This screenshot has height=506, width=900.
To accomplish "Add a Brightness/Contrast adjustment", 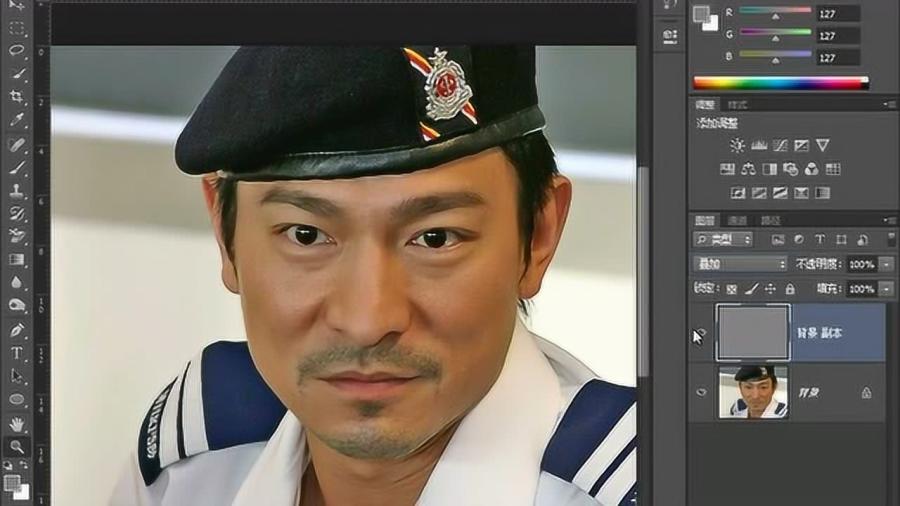I will coord(737,145).
